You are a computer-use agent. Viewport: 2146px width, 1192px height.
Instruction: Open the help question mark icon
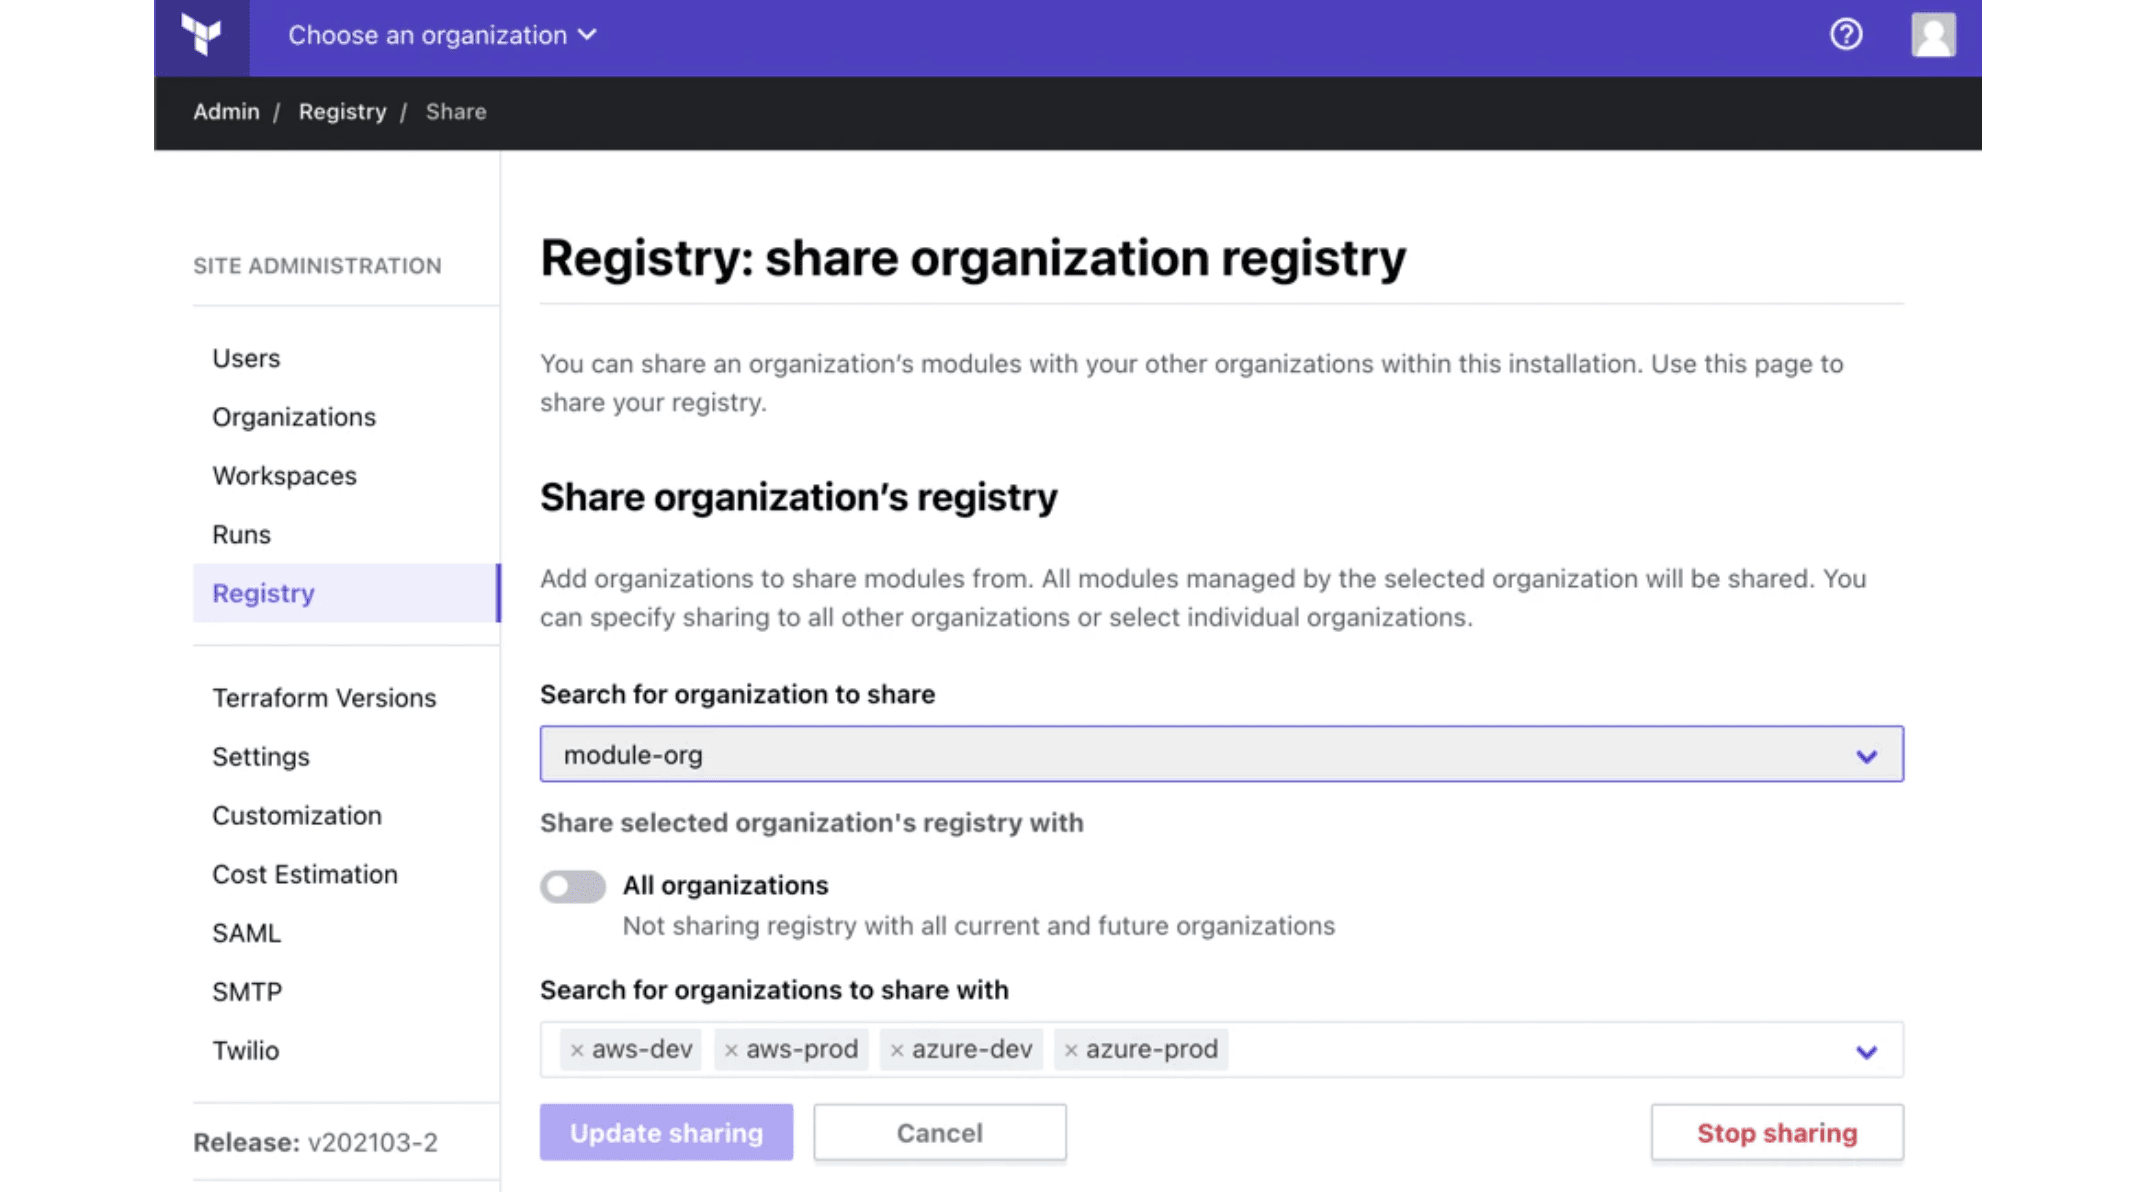coord(1845,35)
